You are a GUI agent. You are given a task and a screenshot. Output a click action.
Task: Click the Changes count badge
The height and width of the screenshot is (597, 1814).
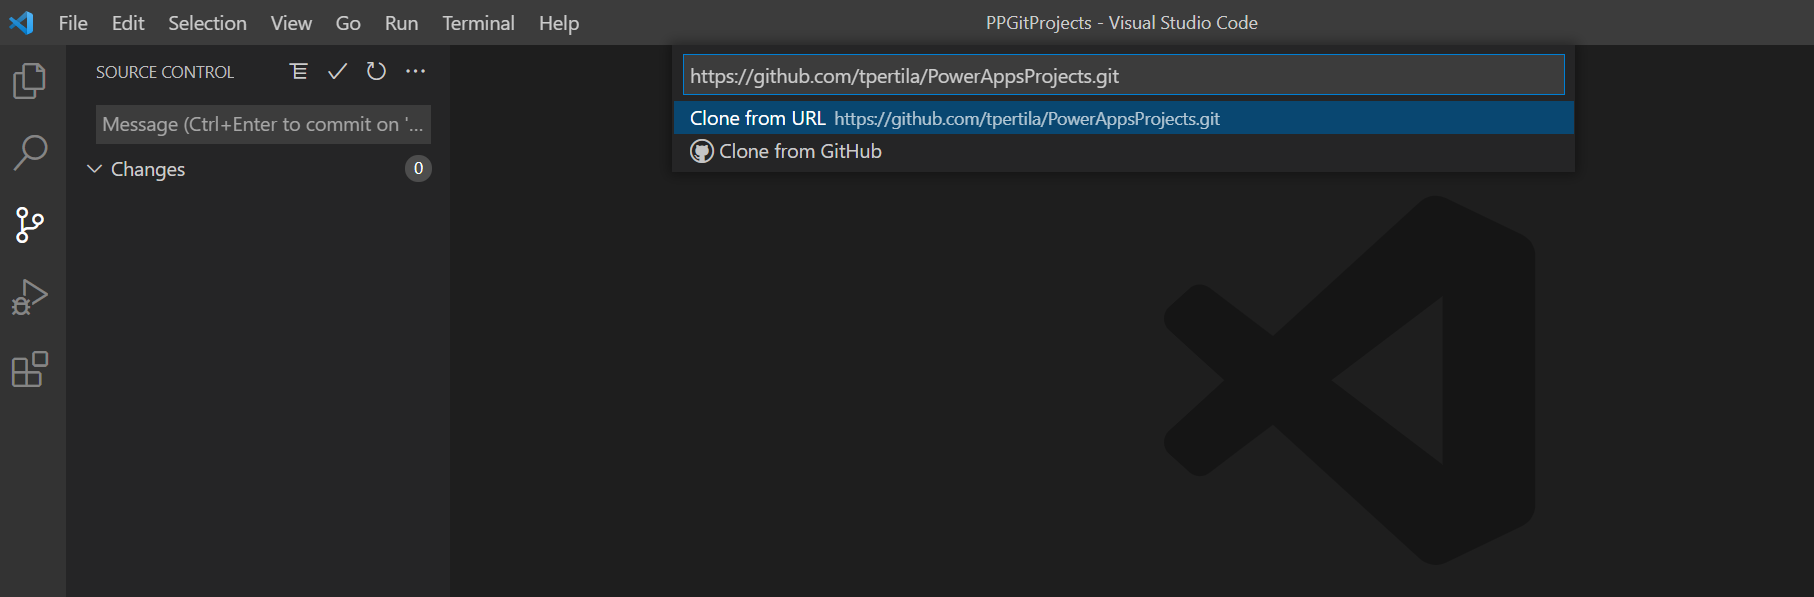(418, 168)
